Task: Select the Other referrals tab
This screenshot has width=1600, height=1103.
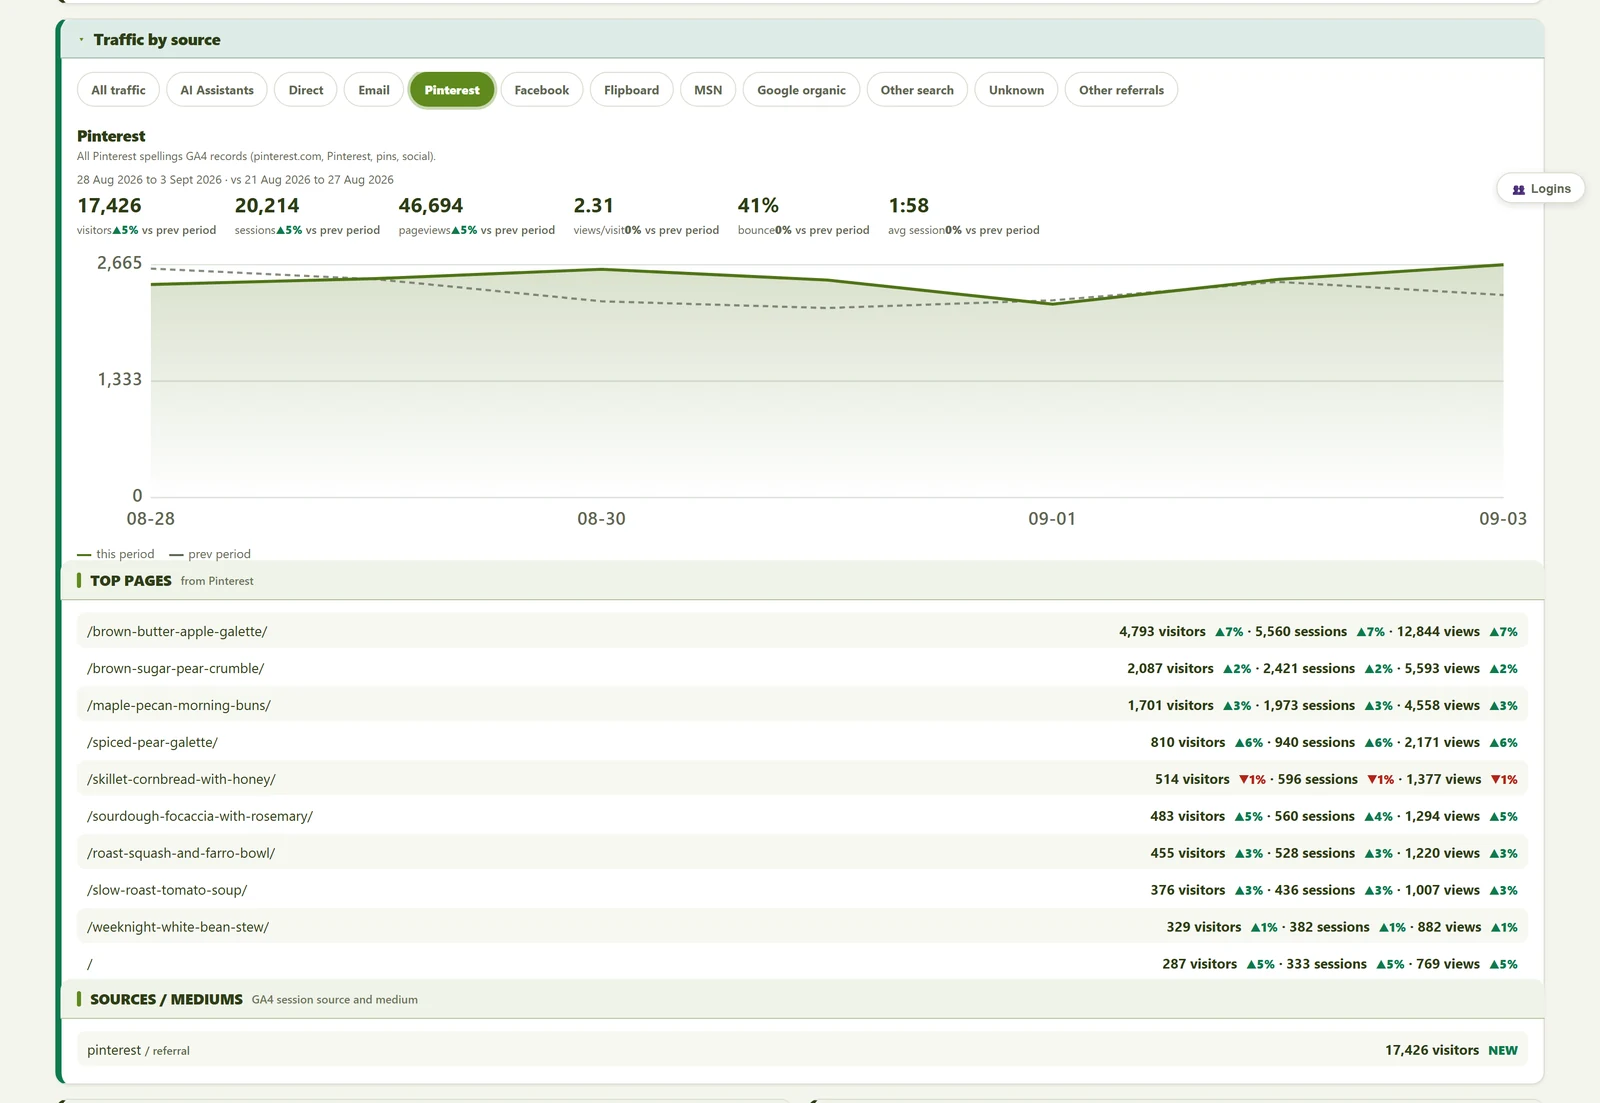Action: 1121,90
